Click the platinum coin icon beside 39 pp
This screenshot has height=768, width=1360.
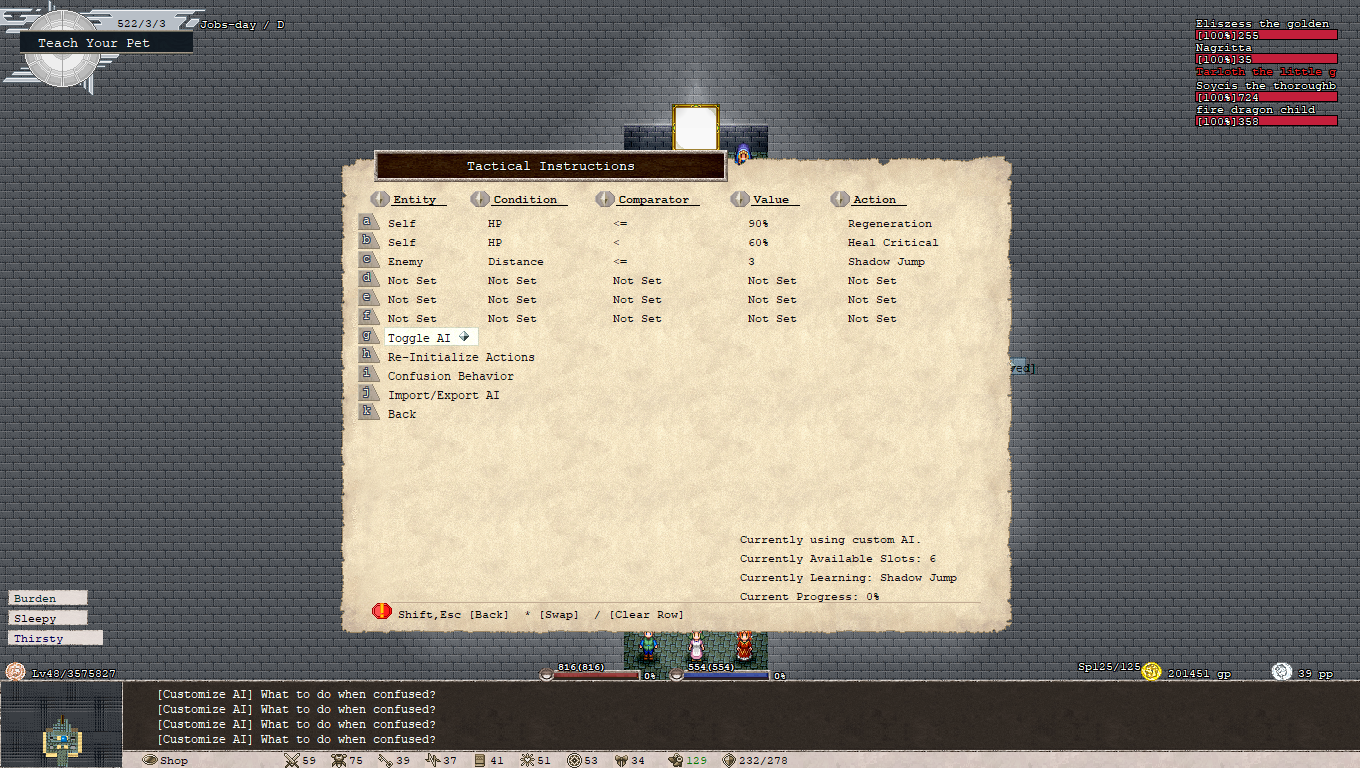[x=1281, y=672]
